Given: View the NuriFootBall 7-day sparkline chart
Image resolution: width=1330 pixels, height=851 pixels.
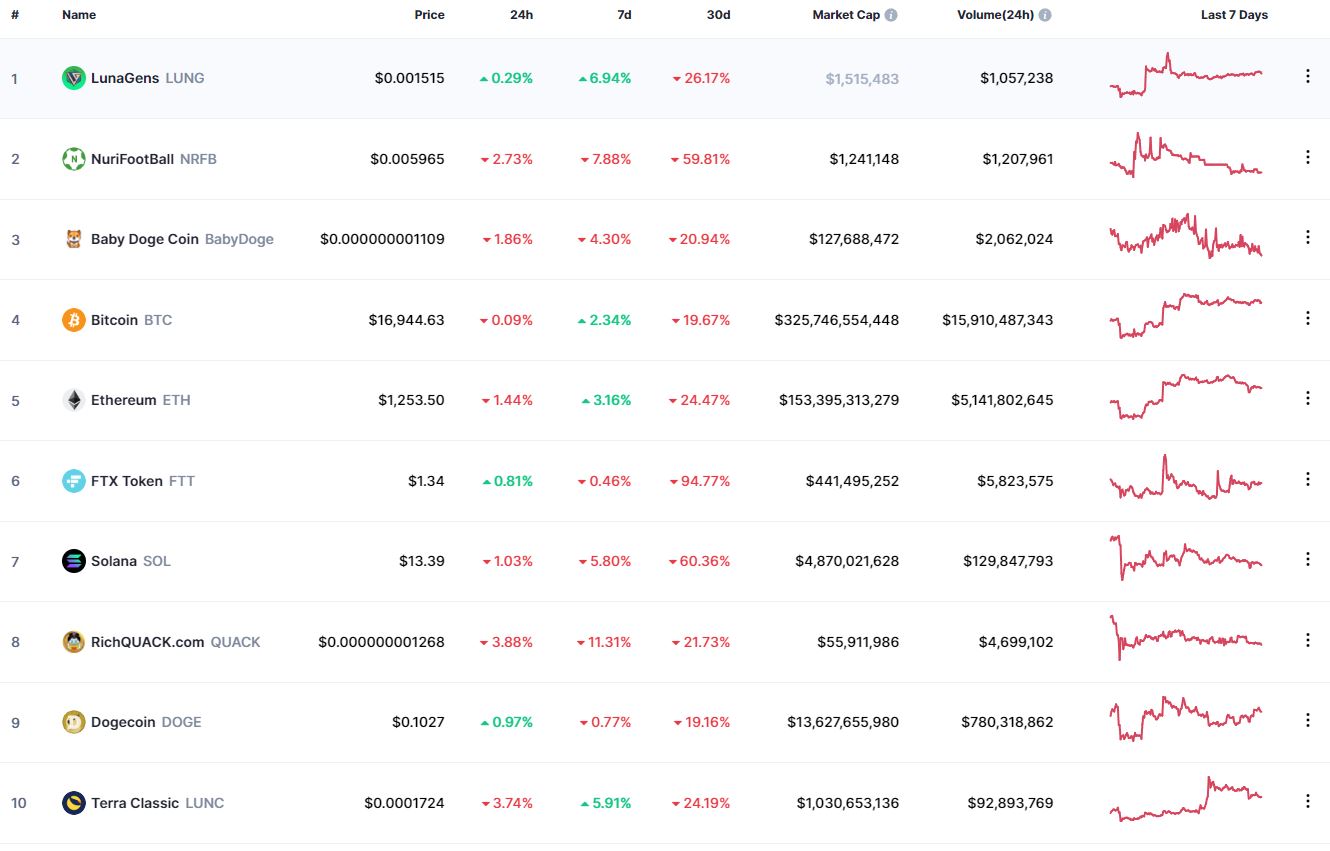Looking at the screenshot, I should point(1186,155).
